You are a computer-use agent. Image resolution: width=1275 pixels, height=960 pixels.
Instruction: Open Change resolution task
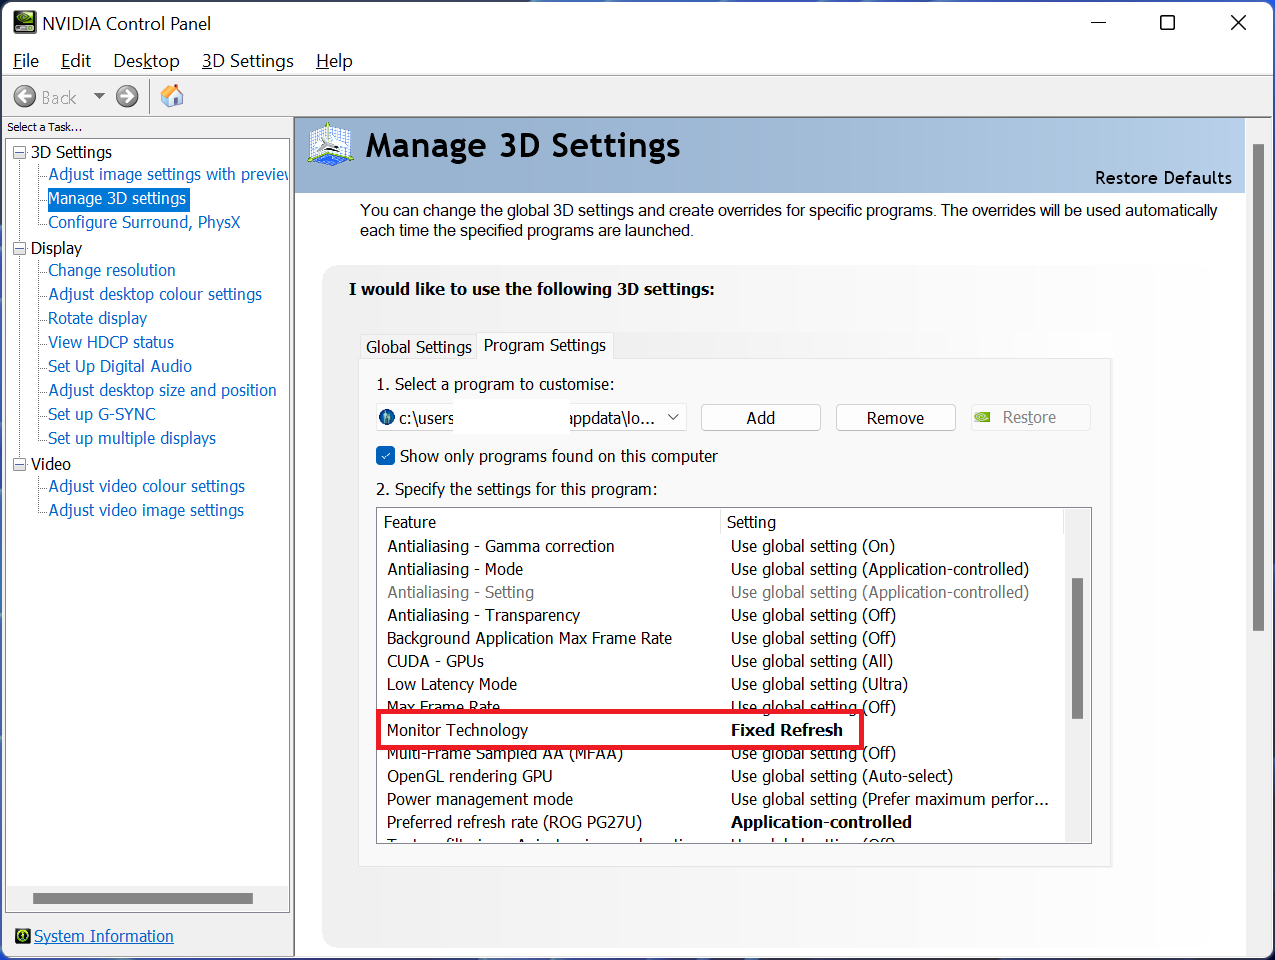click(112, 270)
